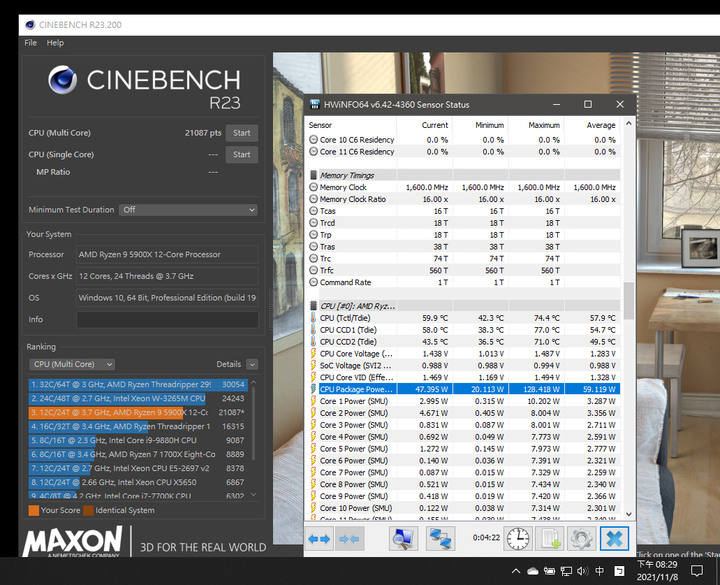Click the thermometer icon for CPU (Tctl/Tdie)
This screenshot has width=720, height=585.
pyautogui.click(x=313, y=318)
